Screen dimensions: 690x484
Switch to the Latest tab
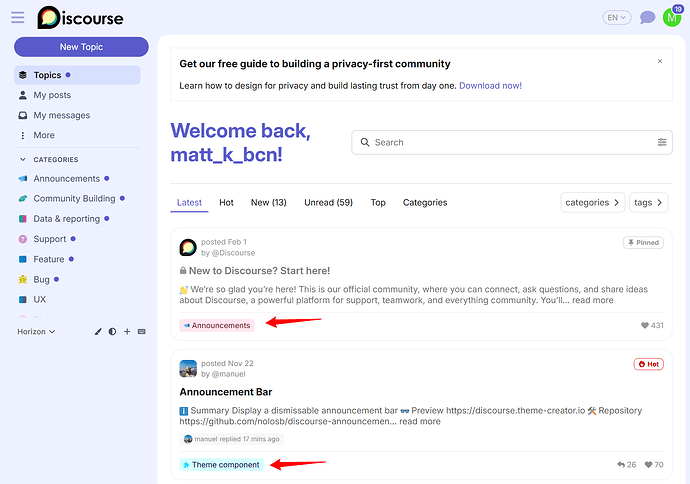189,202
